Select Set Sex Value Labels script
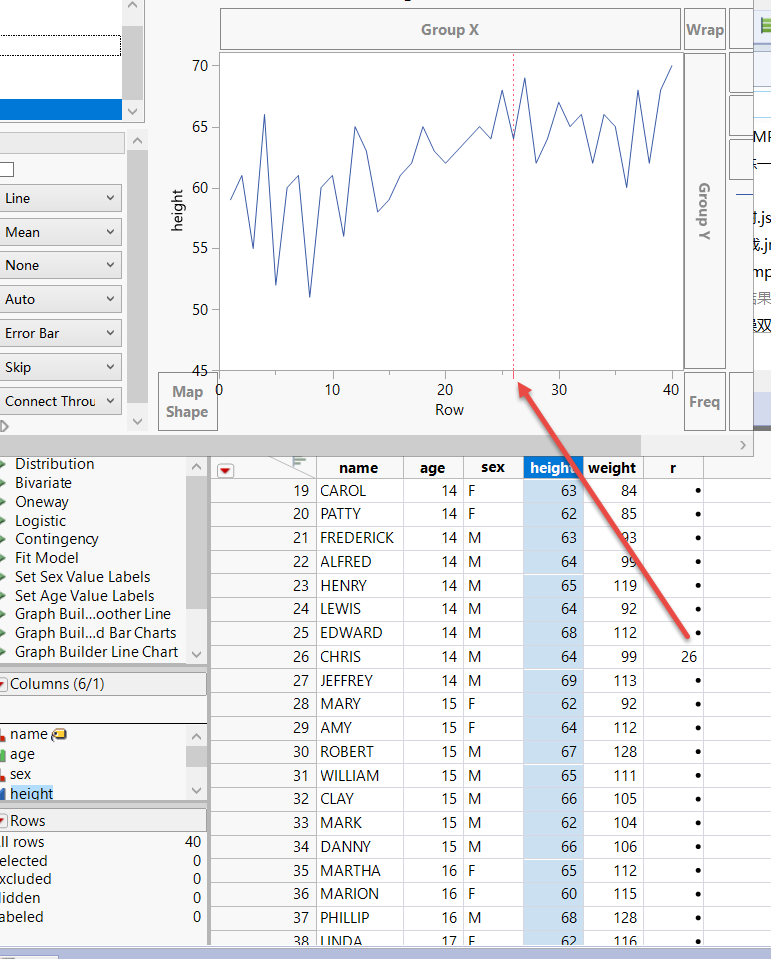771x959 pixels. [83, 577]
